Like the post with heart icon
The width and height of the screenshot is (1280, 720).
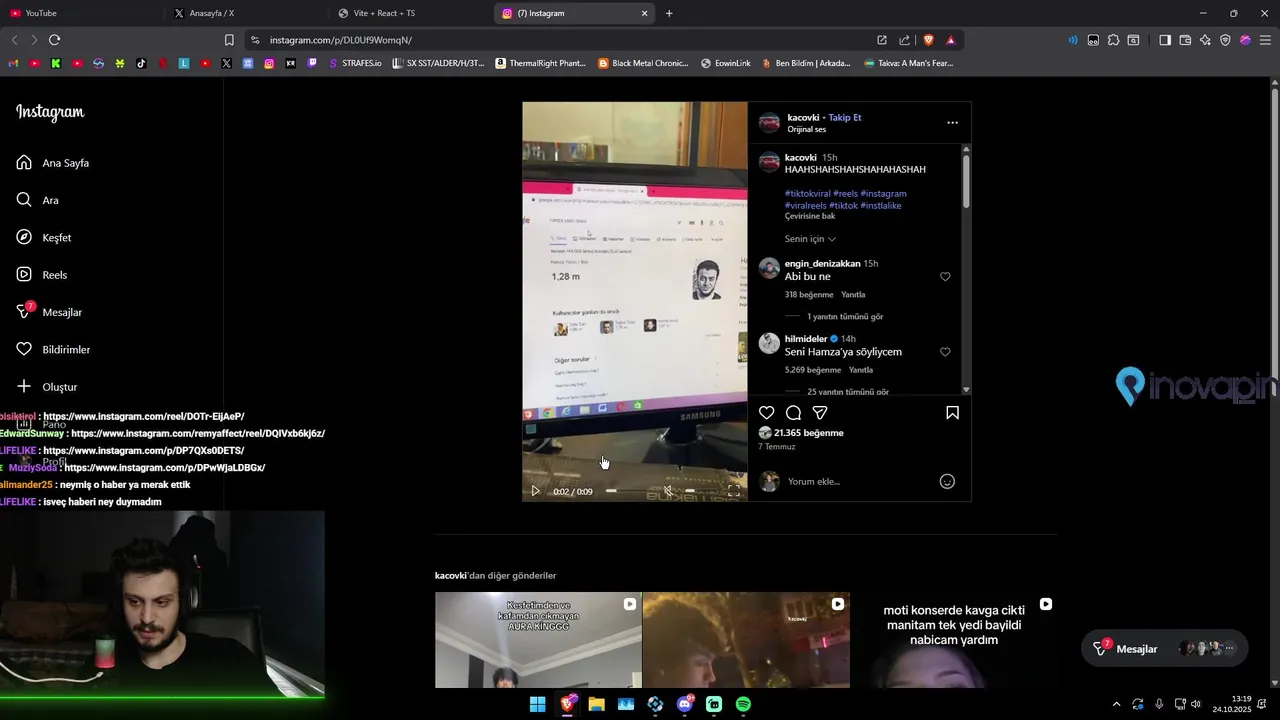click(766, 413)
